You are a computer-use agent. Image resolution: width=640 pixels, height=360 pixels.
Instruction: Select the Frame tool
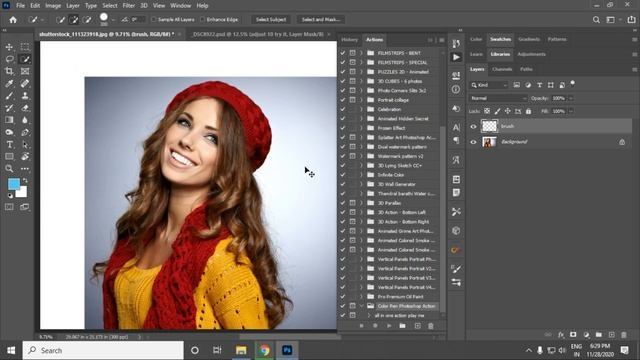[25, 71]
